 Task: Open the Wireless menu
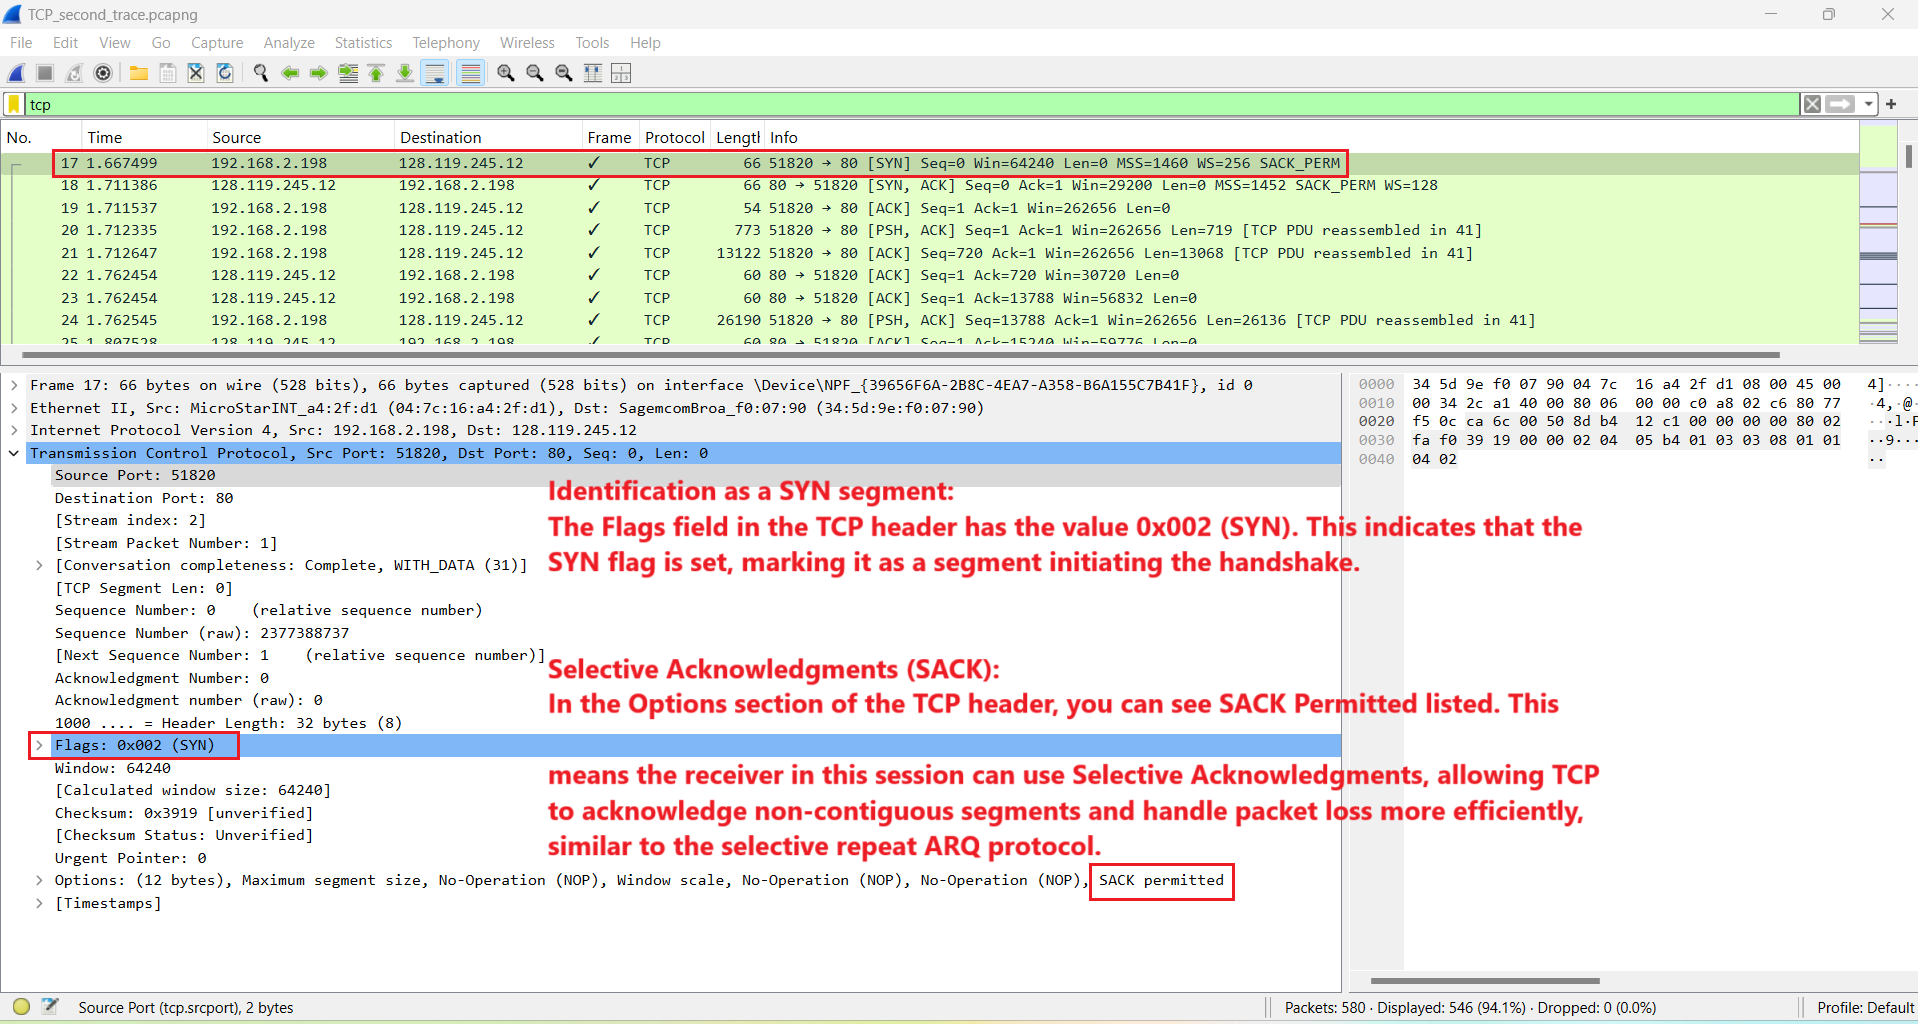coord(527,43)
